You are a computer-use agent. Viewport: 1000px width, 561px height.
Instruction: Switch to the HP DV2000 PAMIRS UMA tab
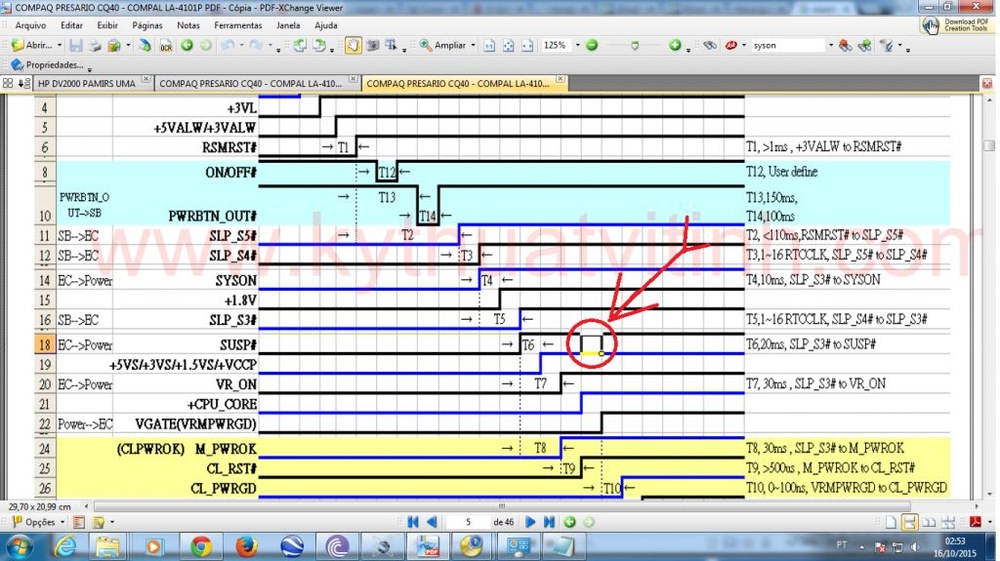coord(85,84)
